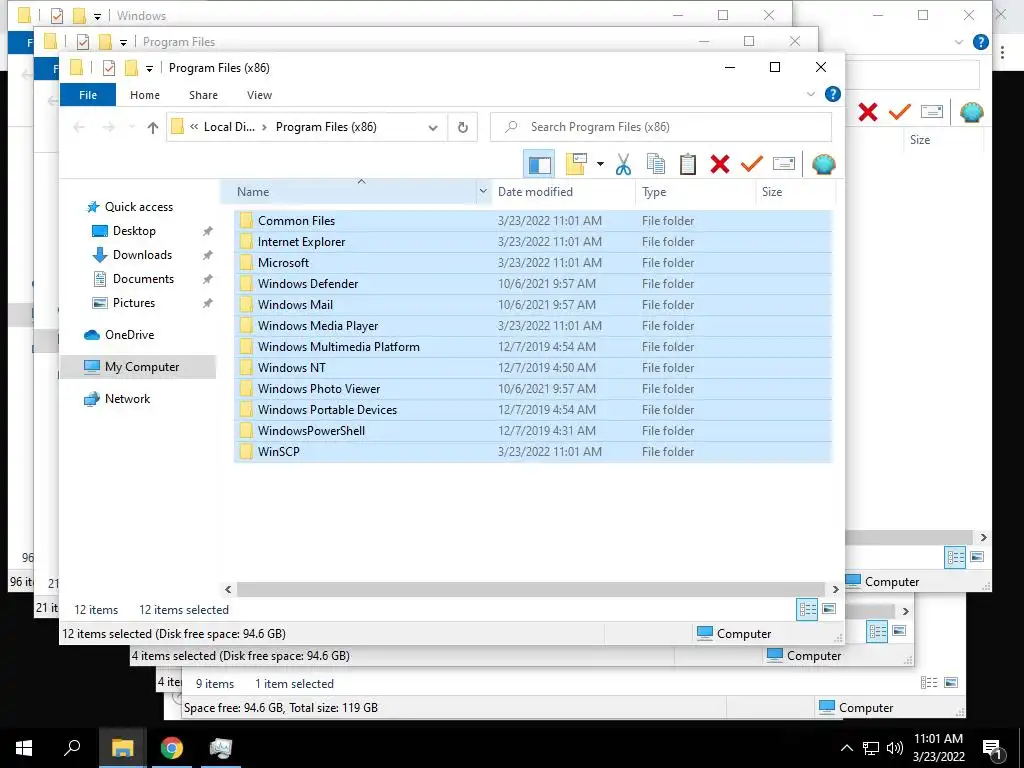Screen dimensions: 1024x768
Task: Open Name column filter dropdown
Action: (483, 191)
